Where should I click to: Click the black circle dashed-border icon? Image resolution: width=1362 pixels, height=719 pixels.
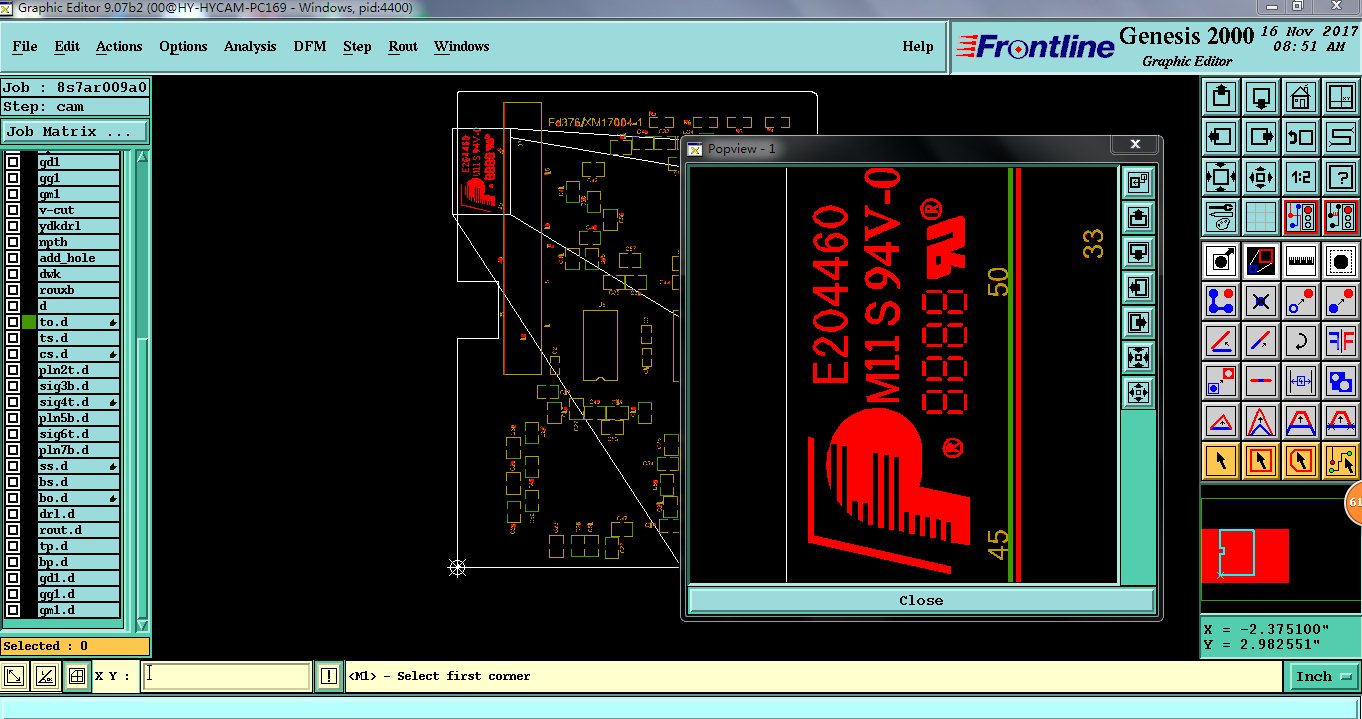pos(1341,262)
